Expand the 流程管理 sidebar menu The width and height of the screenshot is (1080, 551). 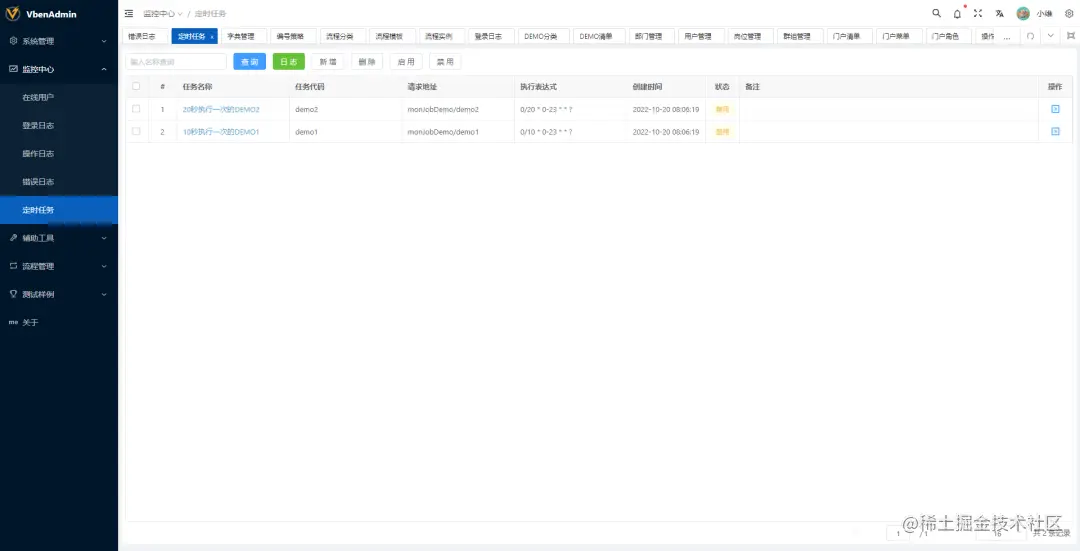59,266
